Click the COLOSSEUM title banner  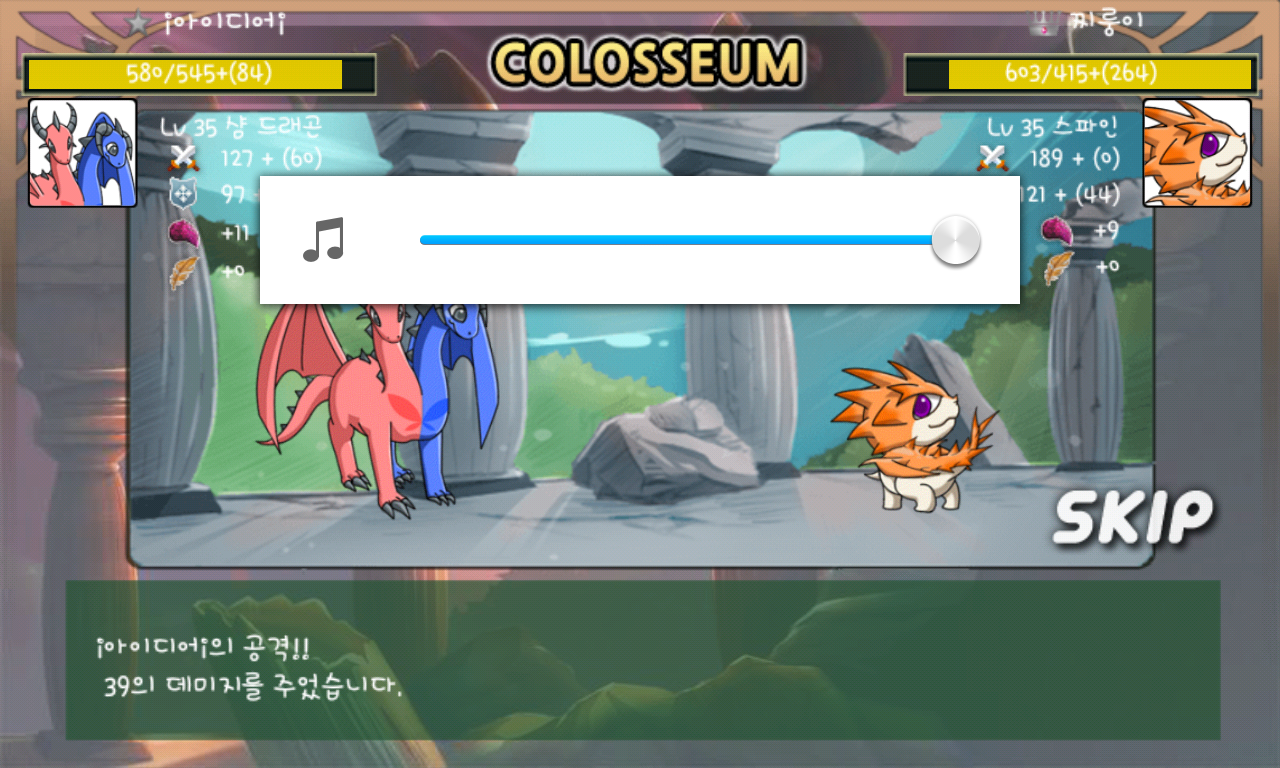[647, 63]
